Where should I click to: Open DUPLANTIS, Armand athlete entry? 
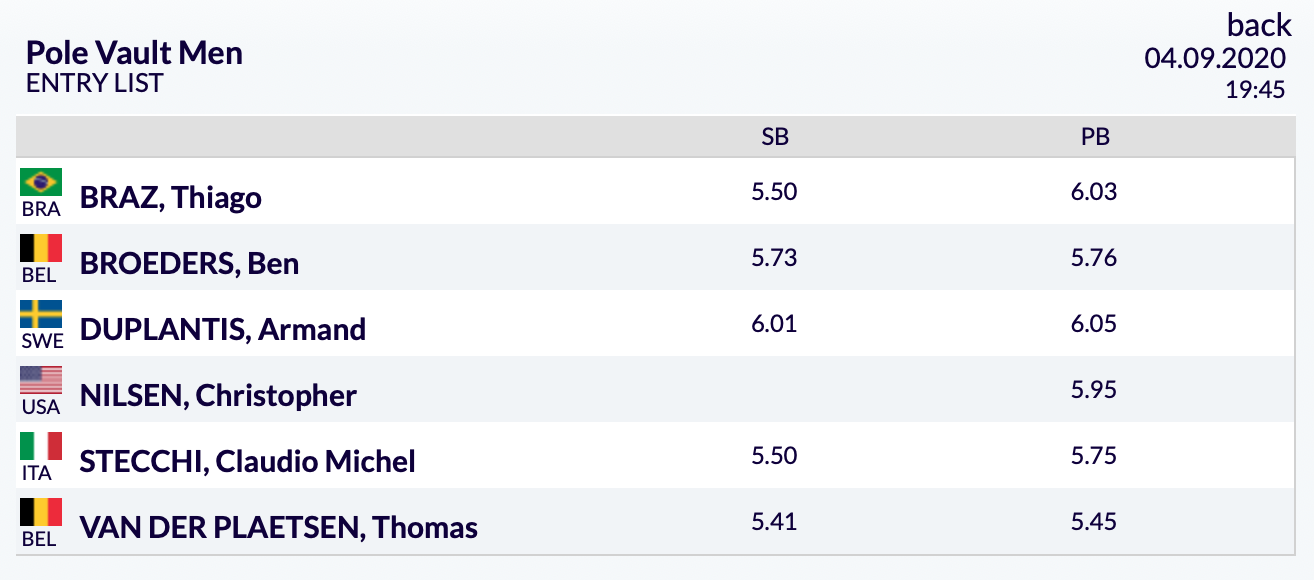tap(223, 329)
